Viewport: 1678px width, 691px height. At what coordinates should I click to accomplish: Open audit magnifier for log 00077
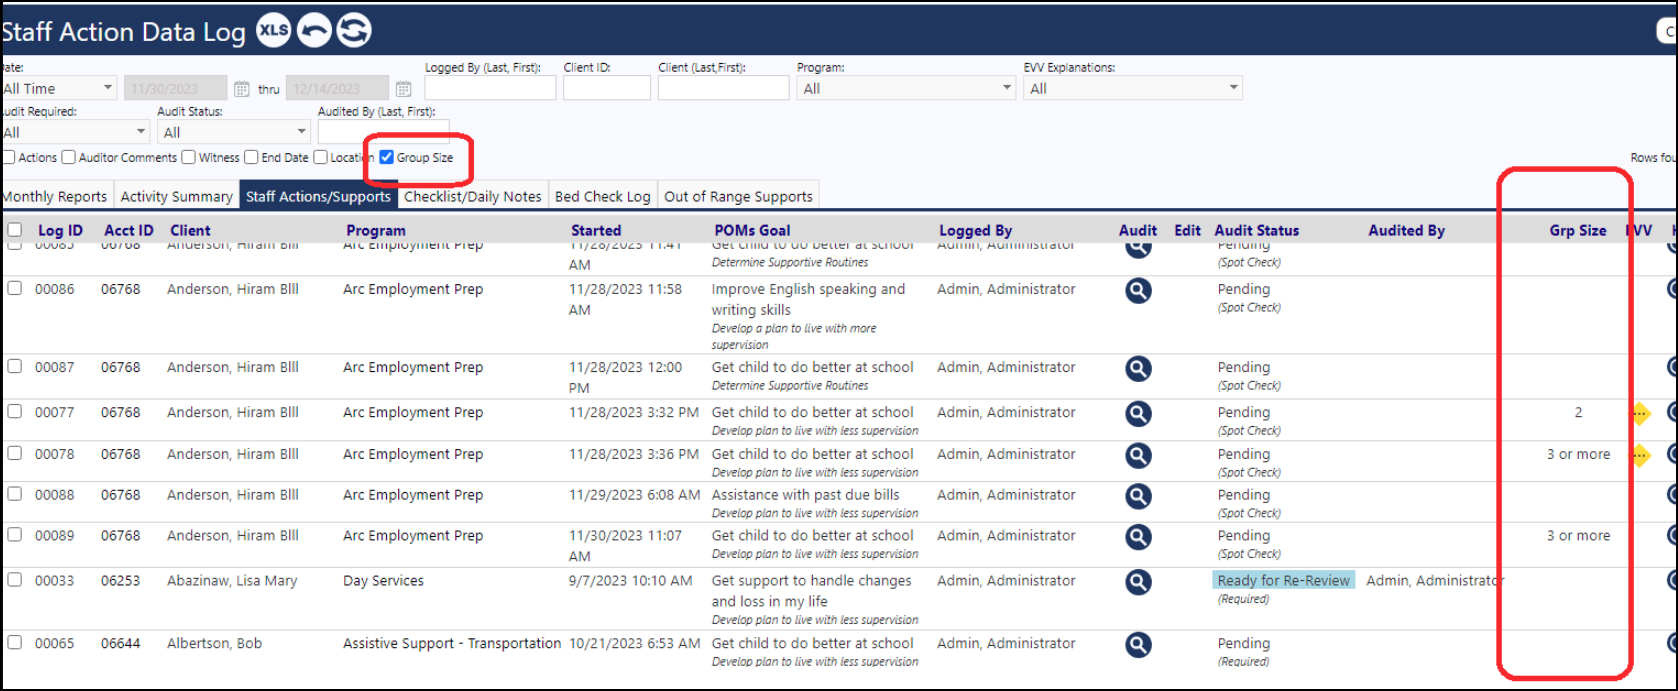[x=1138, y=414]
